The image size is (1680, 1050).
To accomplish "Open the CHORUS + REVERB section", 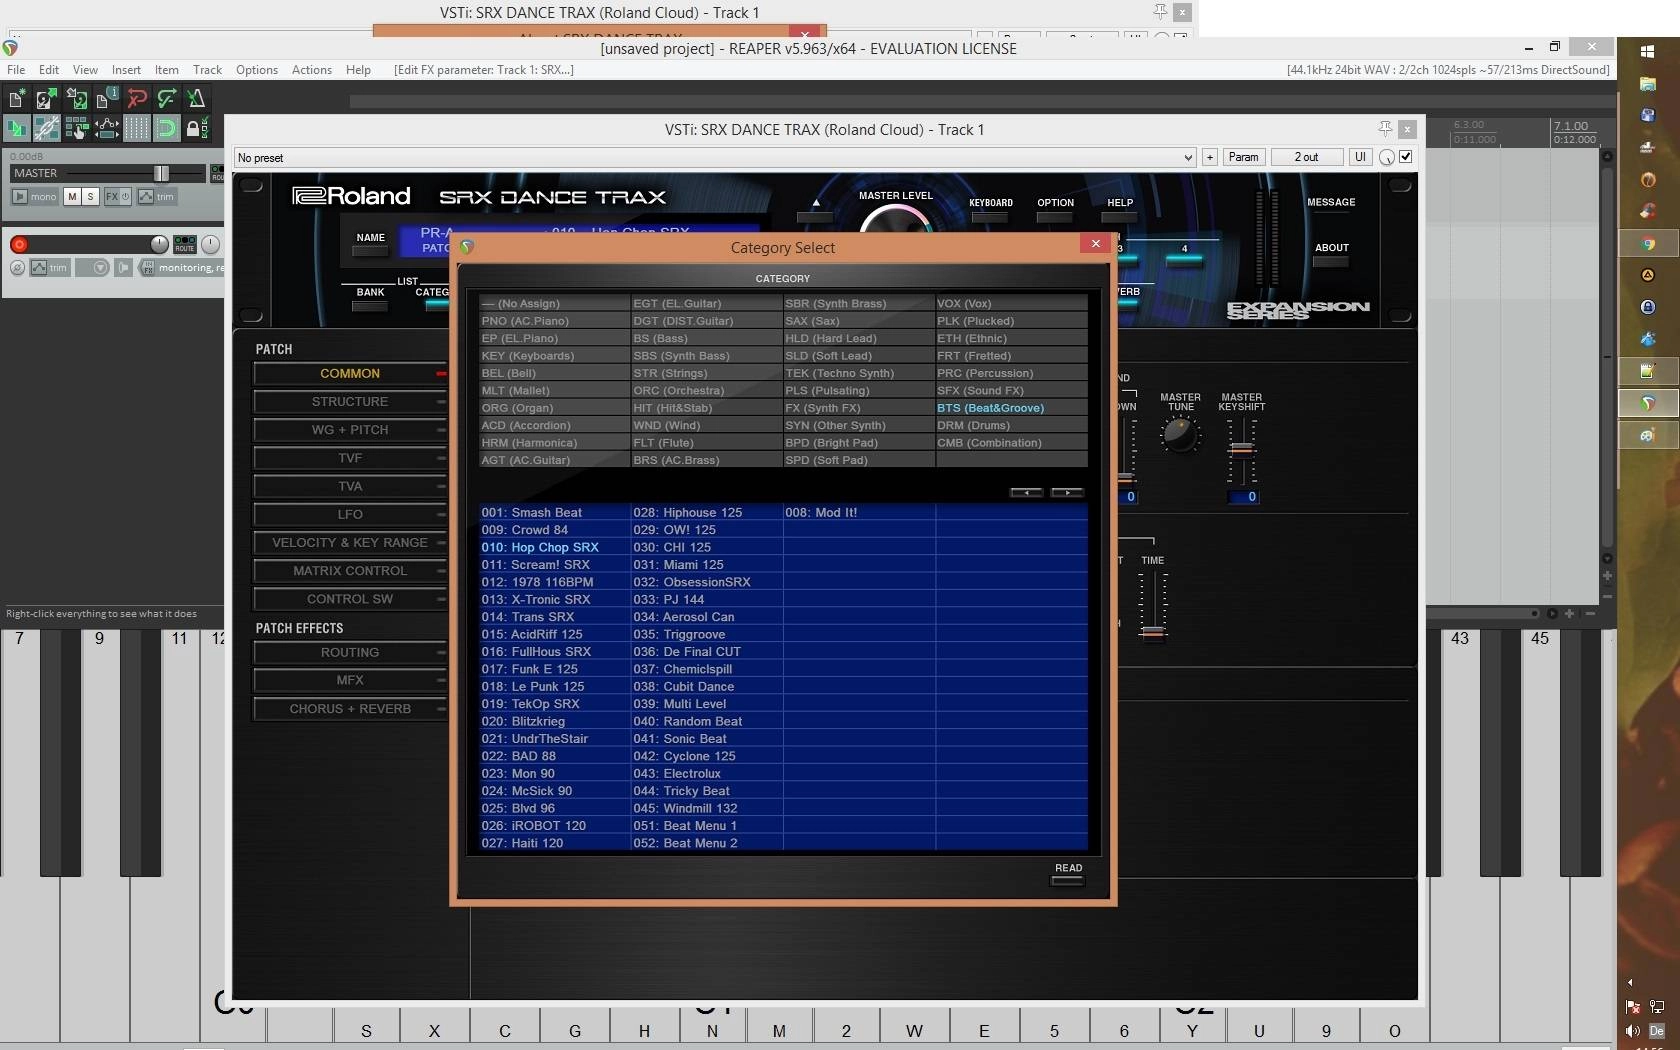I will [350, 709].
